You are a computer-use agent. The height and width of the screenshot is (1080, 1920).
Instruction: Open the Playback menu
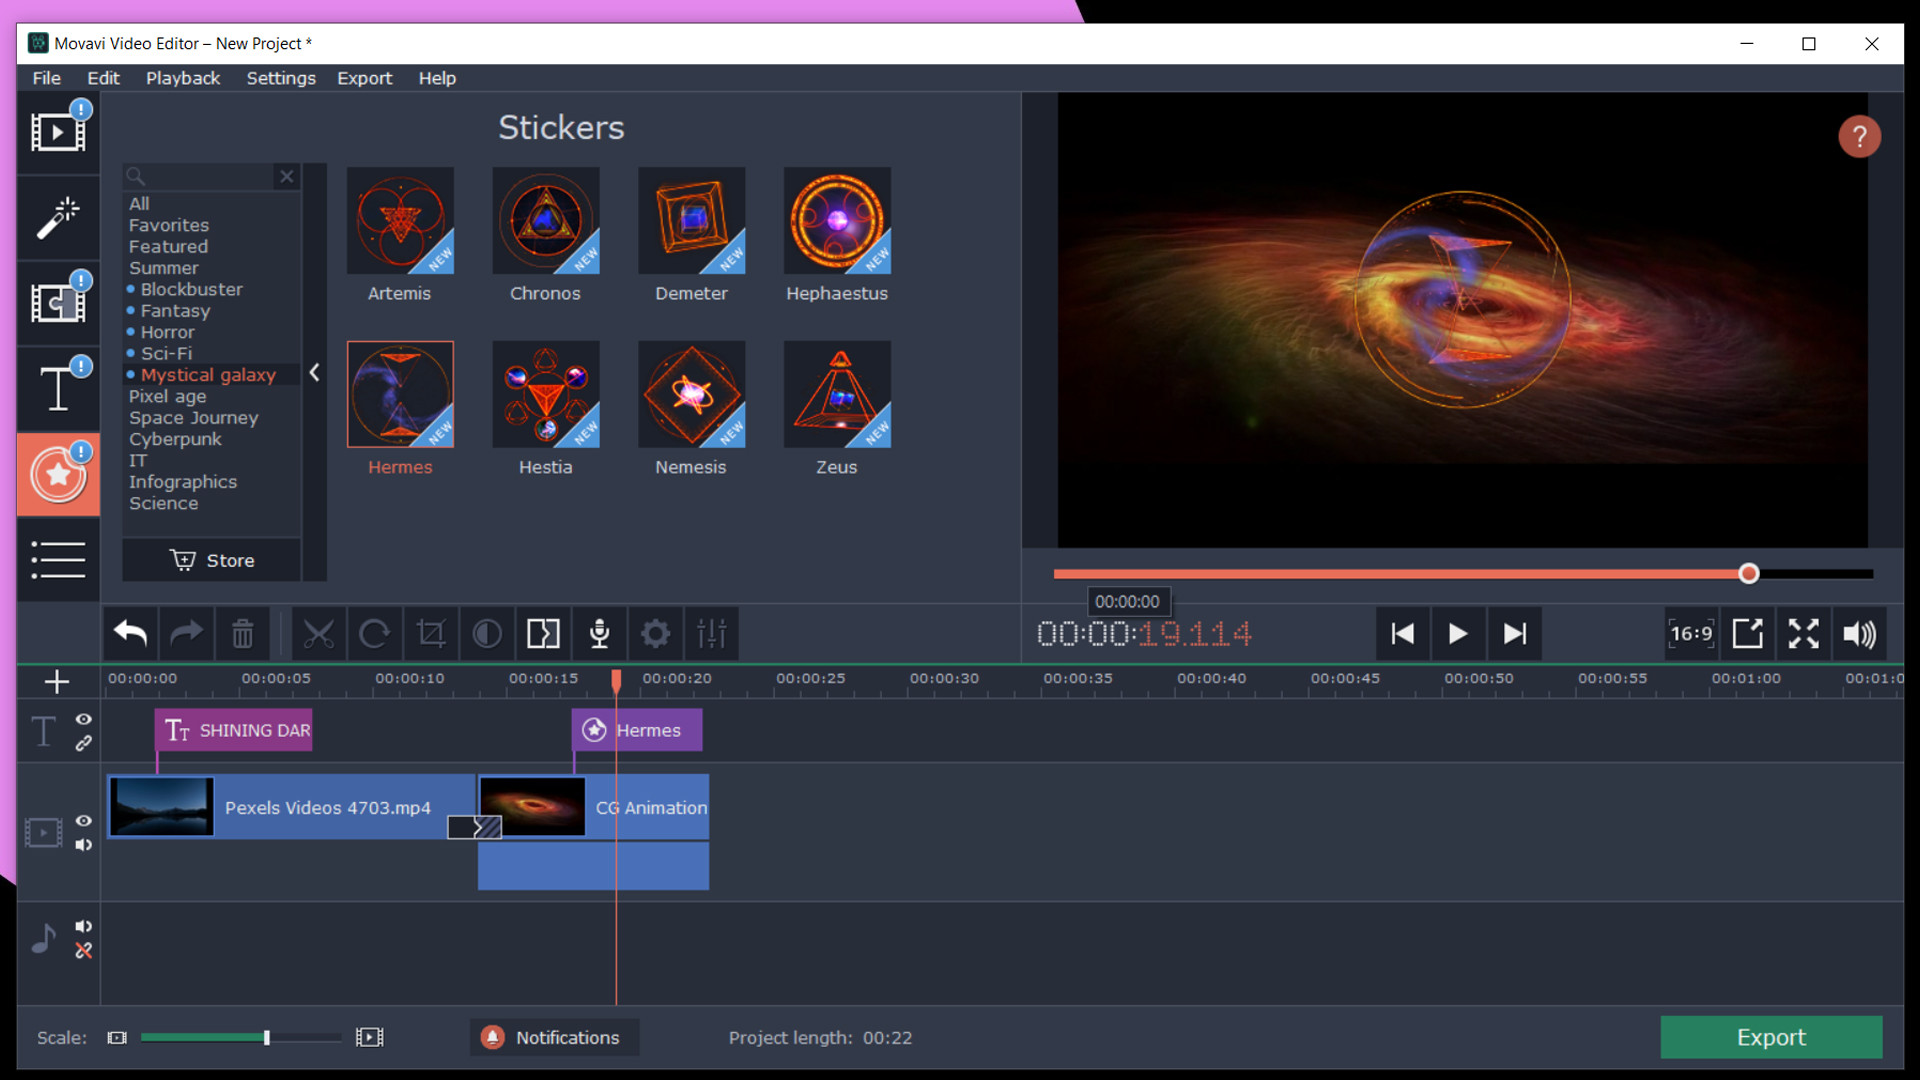pos(181,78)
